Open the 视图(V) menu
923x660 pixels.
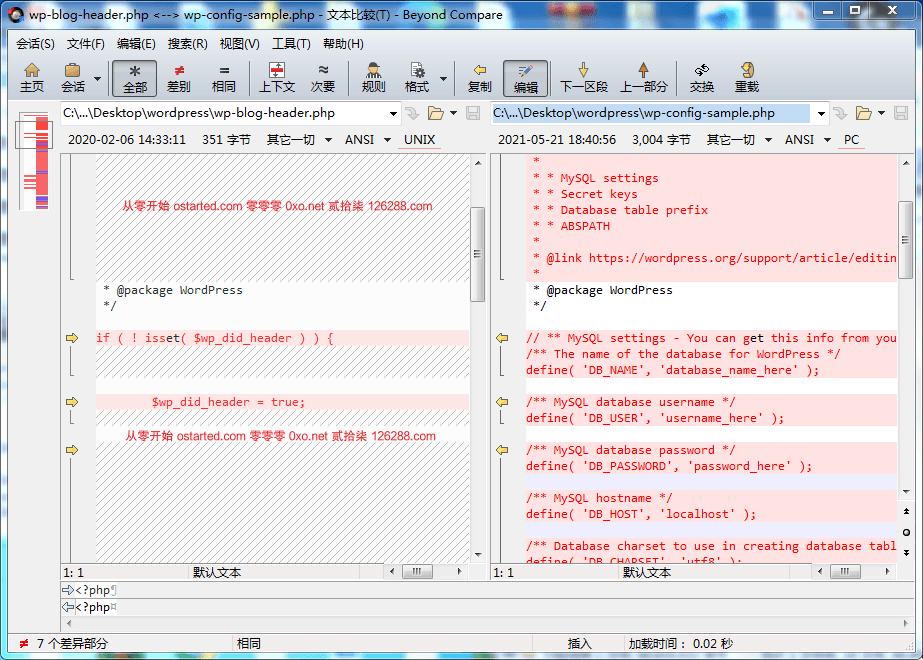coord(240,44)
